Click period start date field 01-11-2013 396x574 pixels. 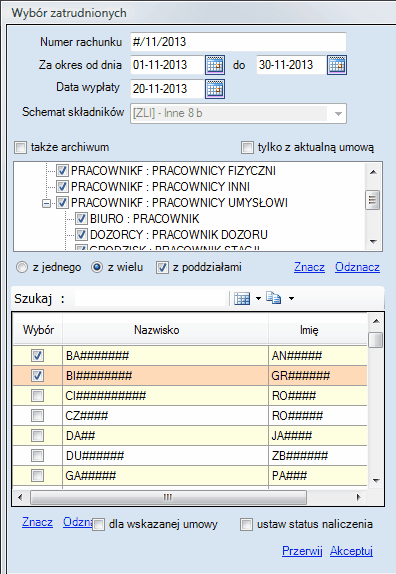coord(167,65)
